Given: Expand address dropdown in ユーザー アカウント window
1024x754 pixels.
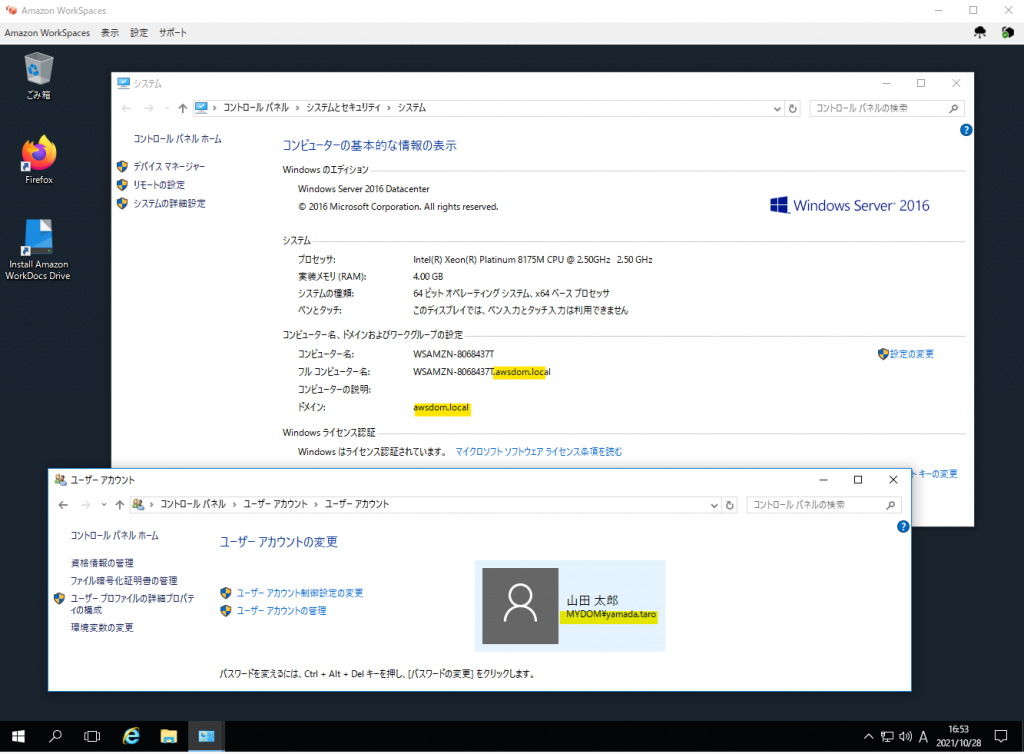Looking at the screenshot, I should point(713,505).
